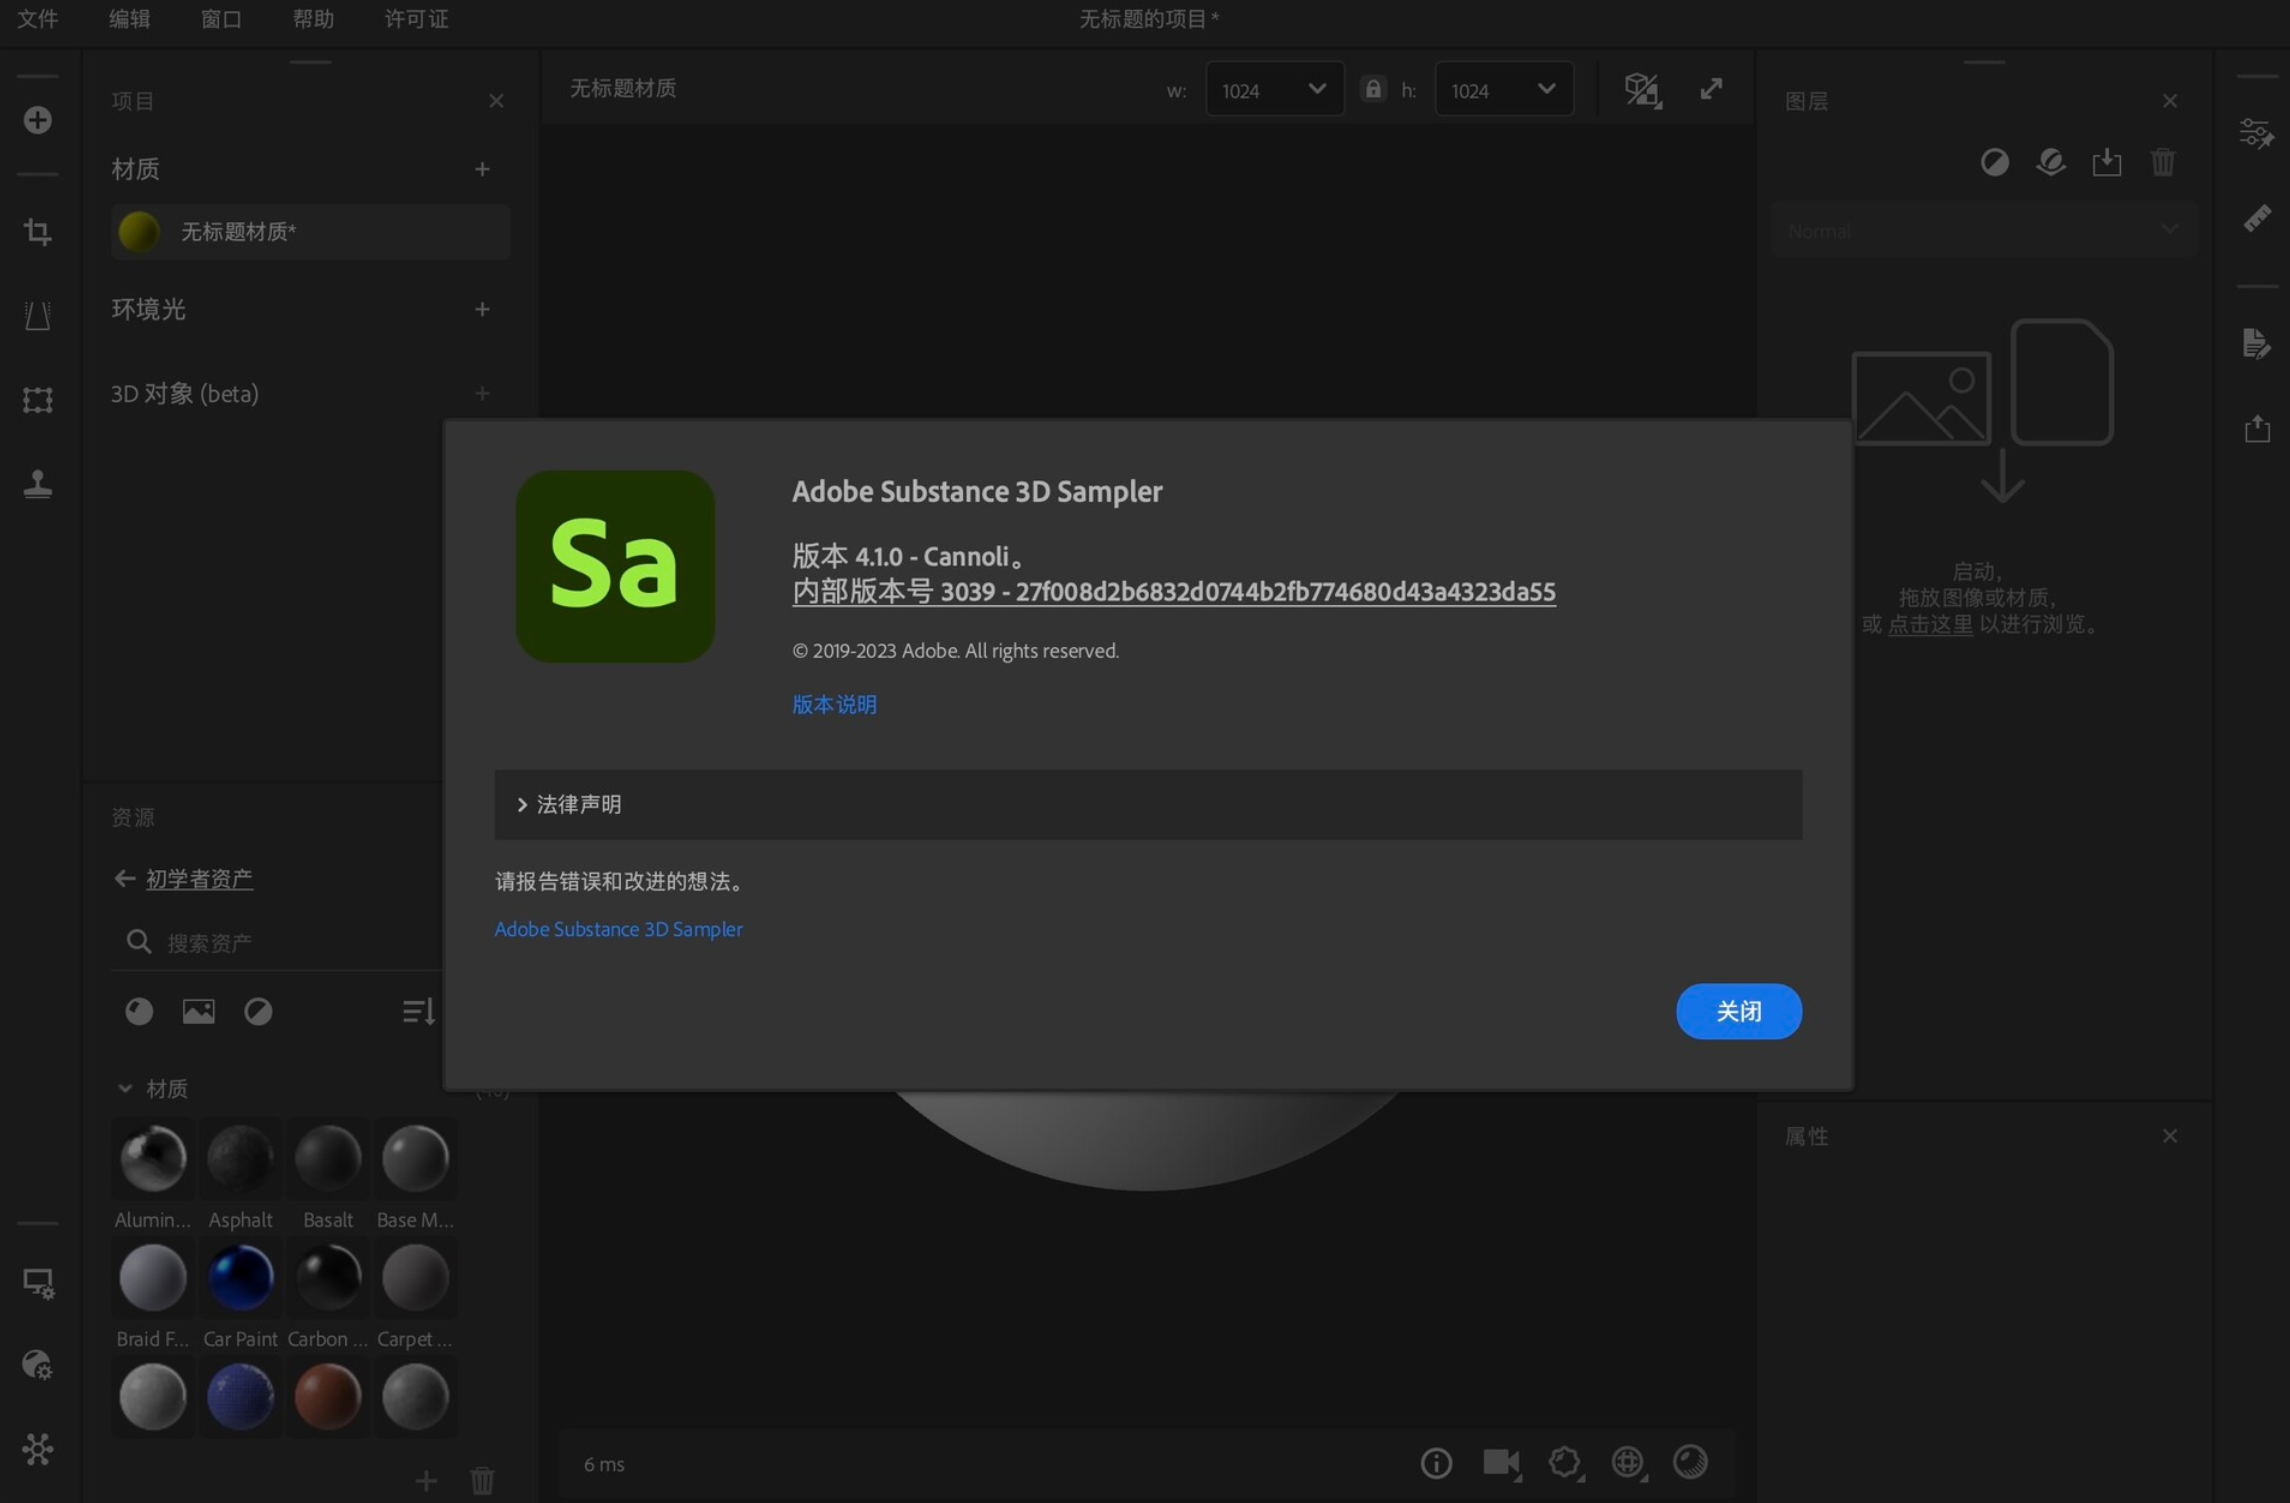Viewport: 2290px width, 1503px height.
Task: Click the render sphere icon in viewport bar
Action: click(1691, 1462)
